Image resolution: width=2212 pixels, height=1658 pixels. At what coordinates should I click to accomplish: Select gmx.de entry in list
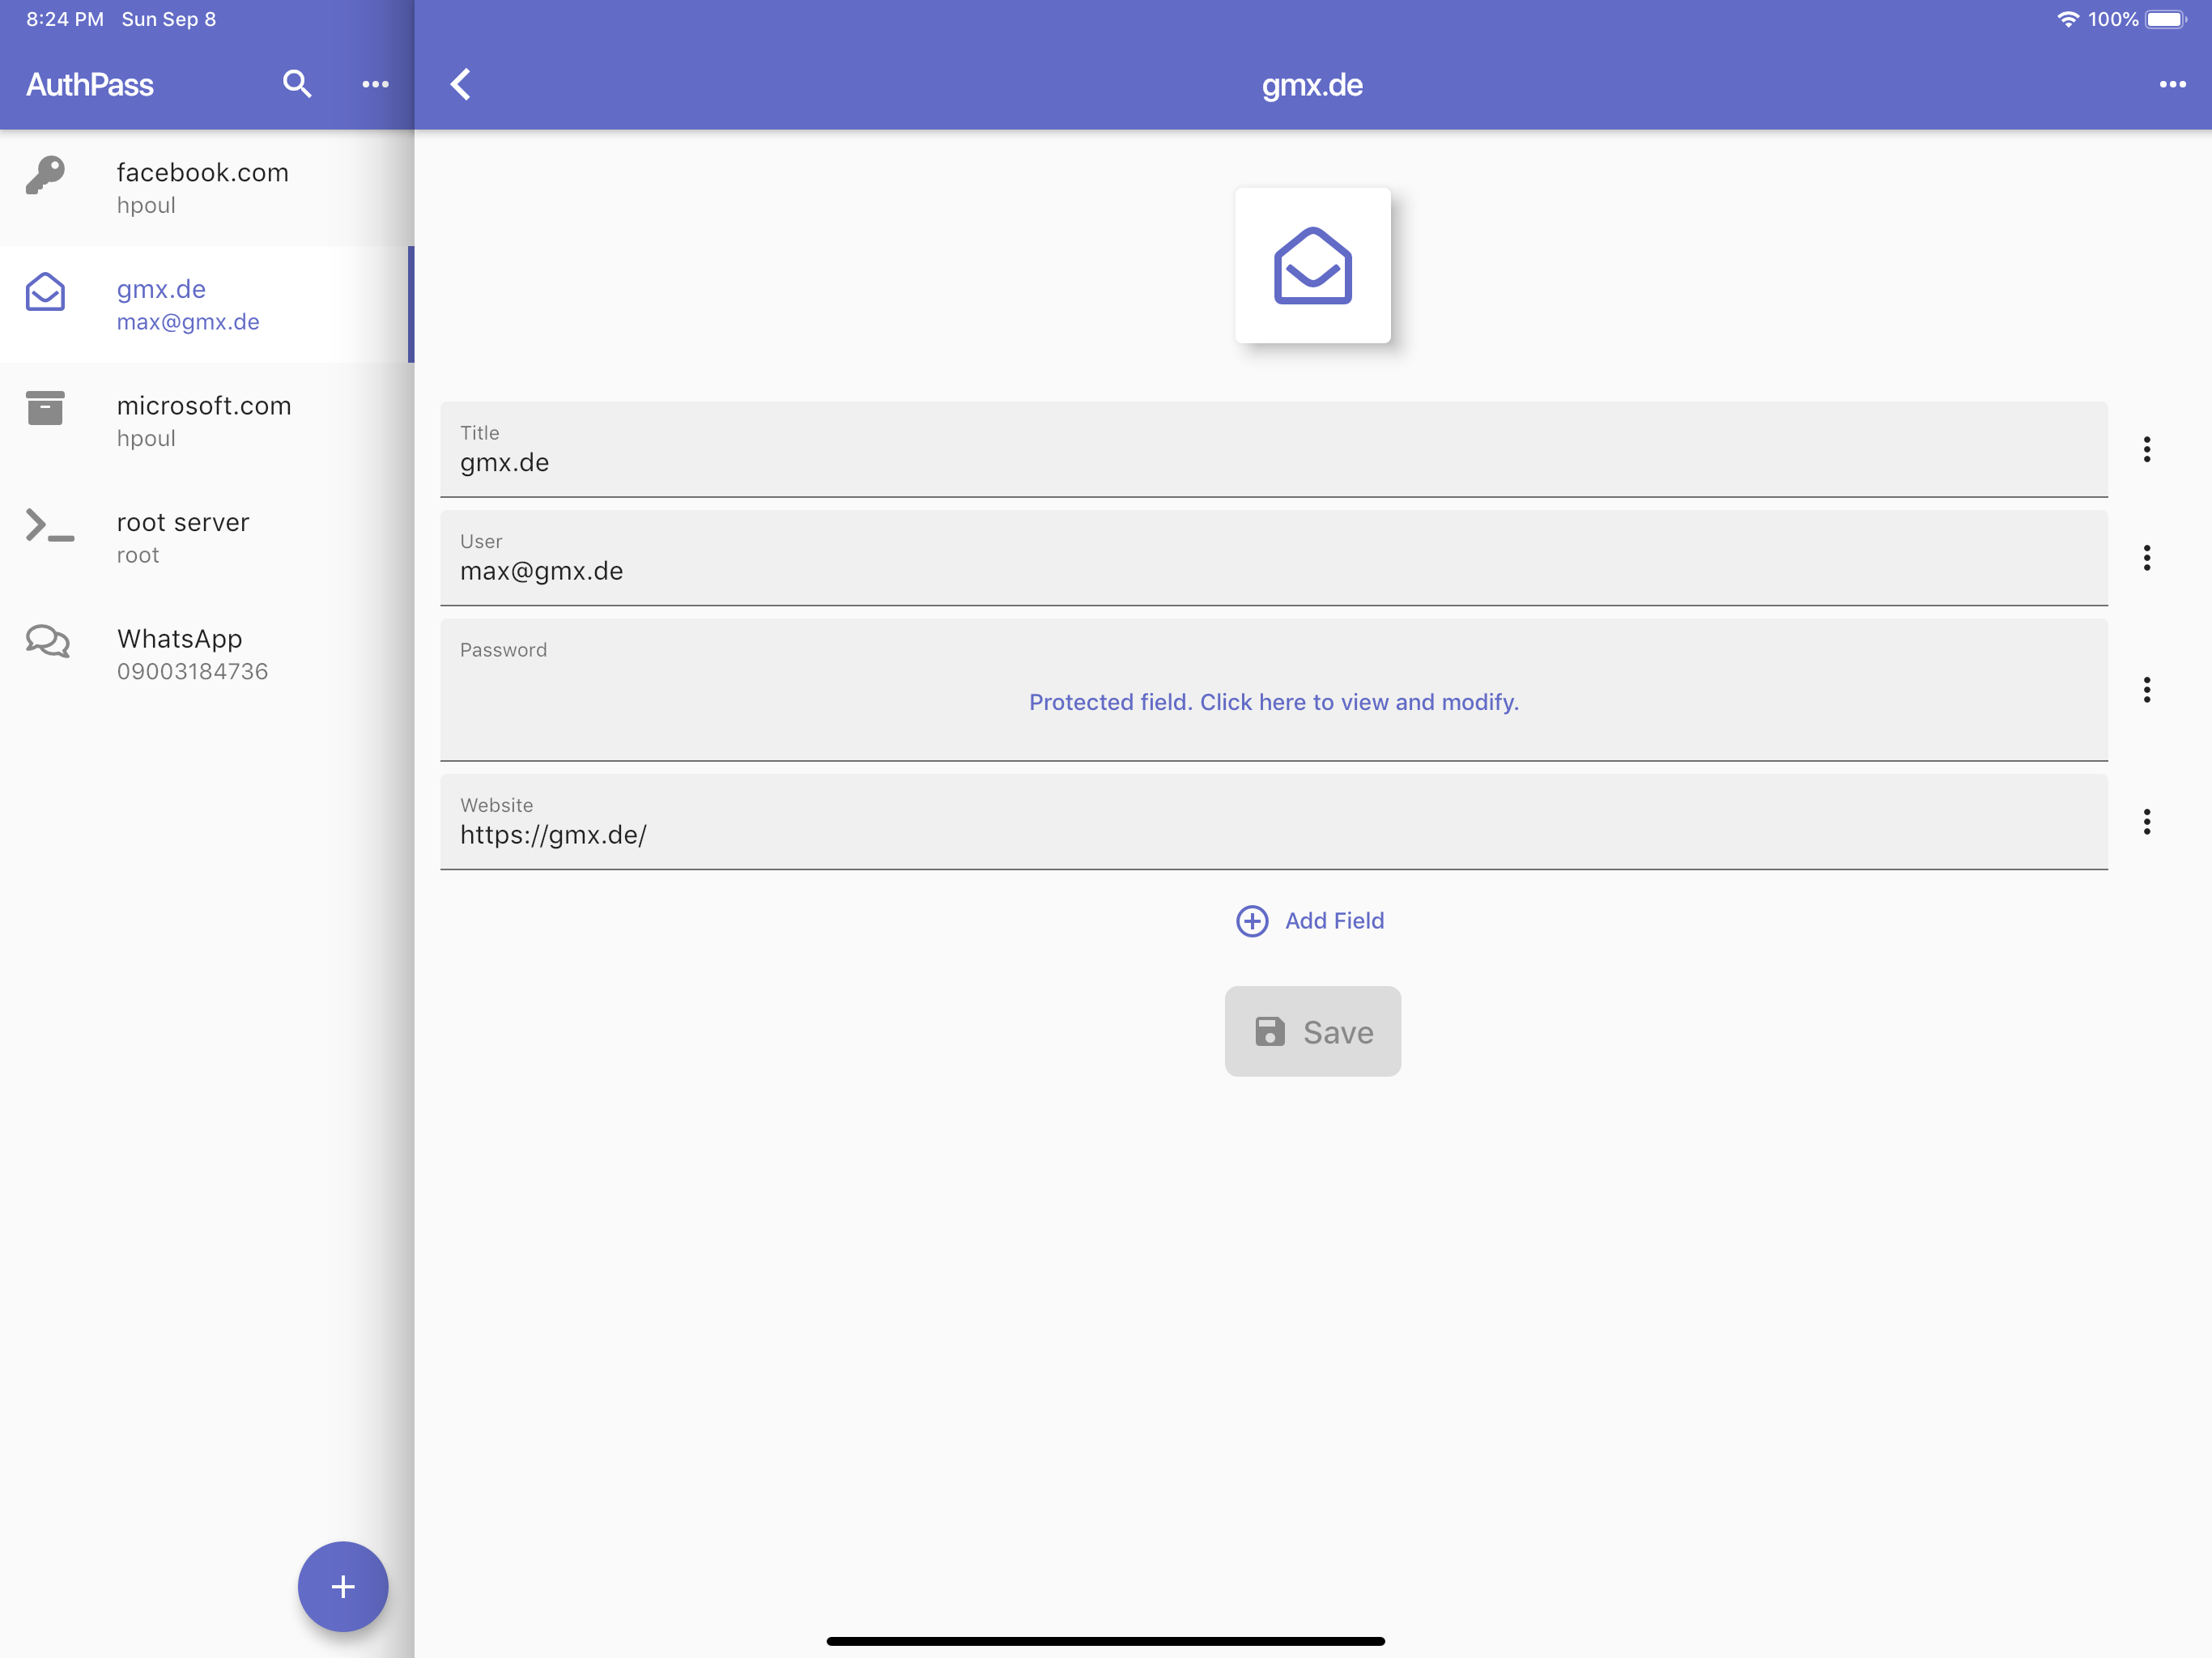pyautogui.click(x=206, y=304)
